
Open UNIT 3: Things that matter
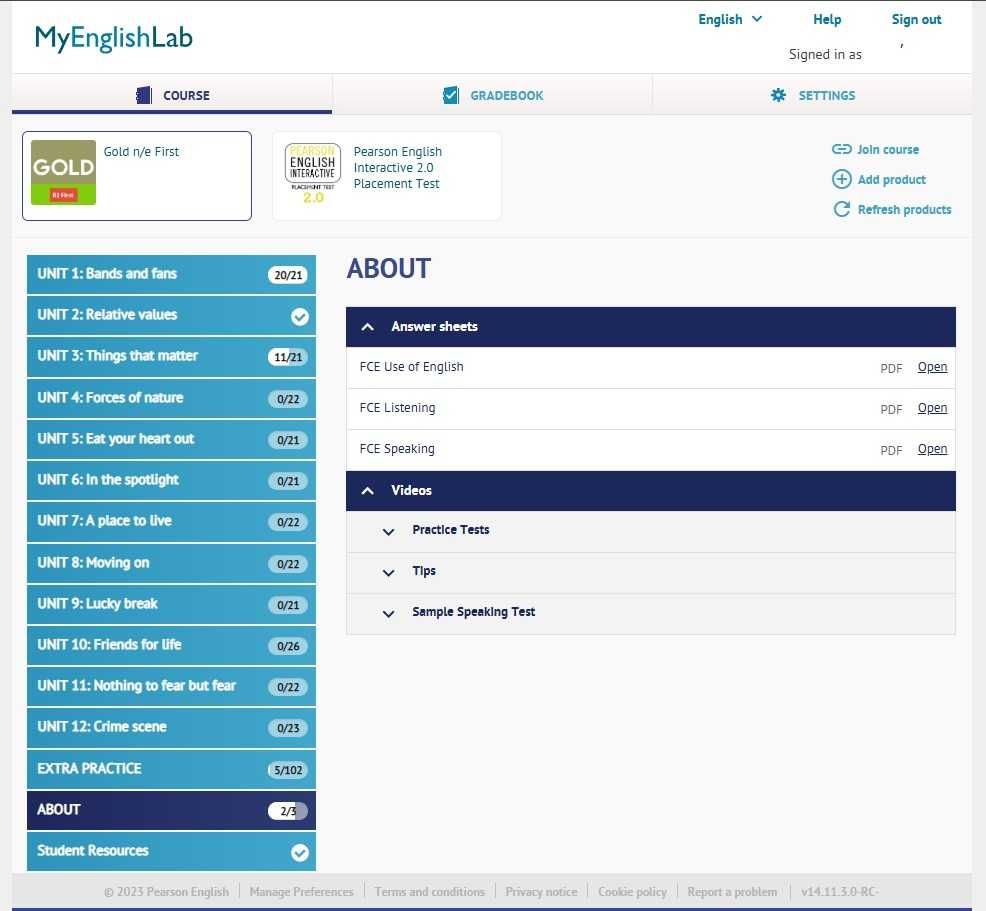pyautogui.click(x=171, y=356)
